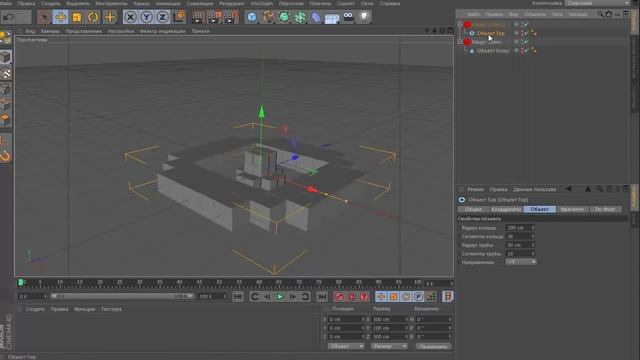Jump to the start of the animation
Screen dimensions: 640x360
coord(238,297)
